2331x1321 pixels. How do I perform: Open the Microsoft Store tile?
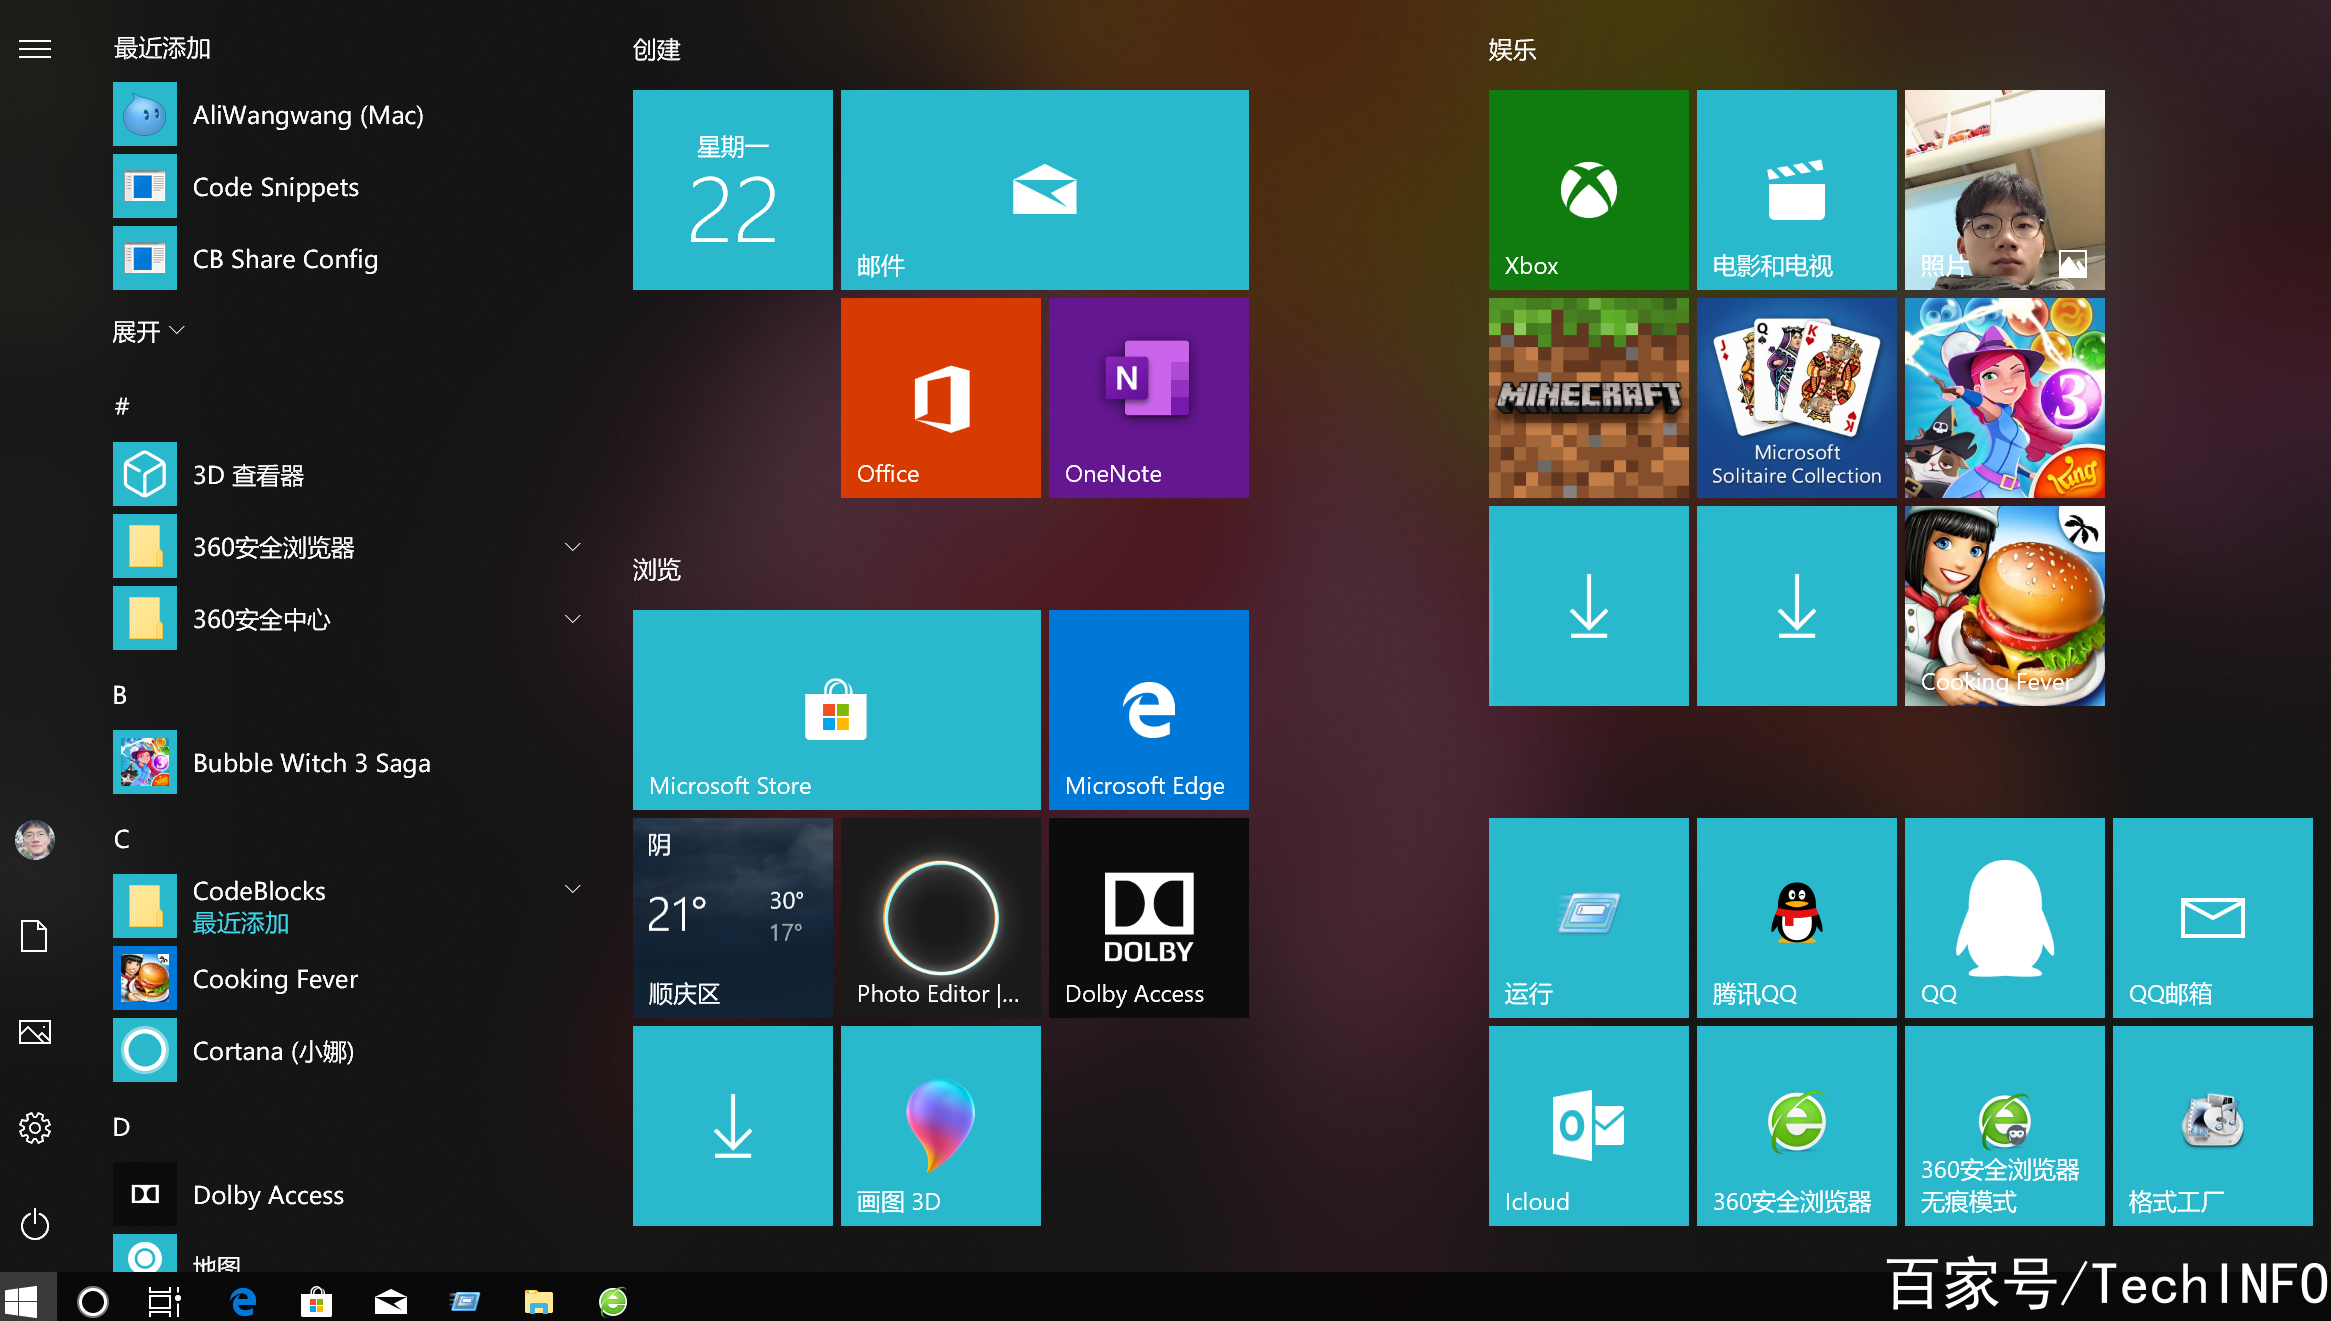[x=836, y=710]
